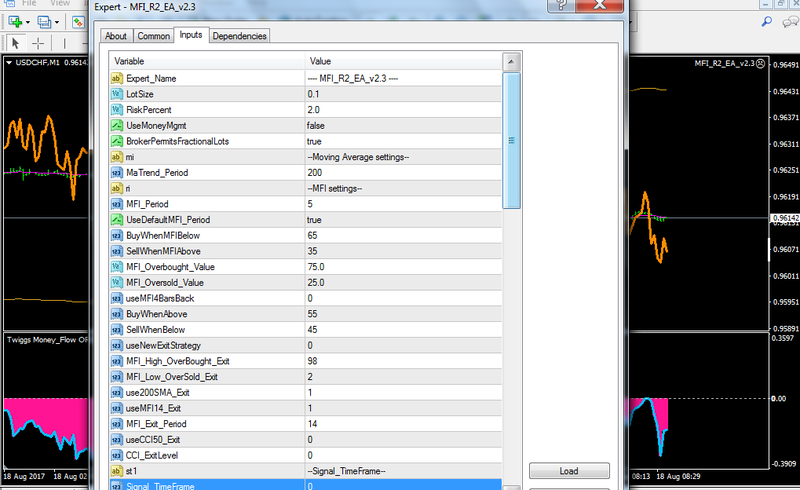Click the new chart toolbar icon
The width and height of the screenshot is (800, 490).
coord(15,22)
